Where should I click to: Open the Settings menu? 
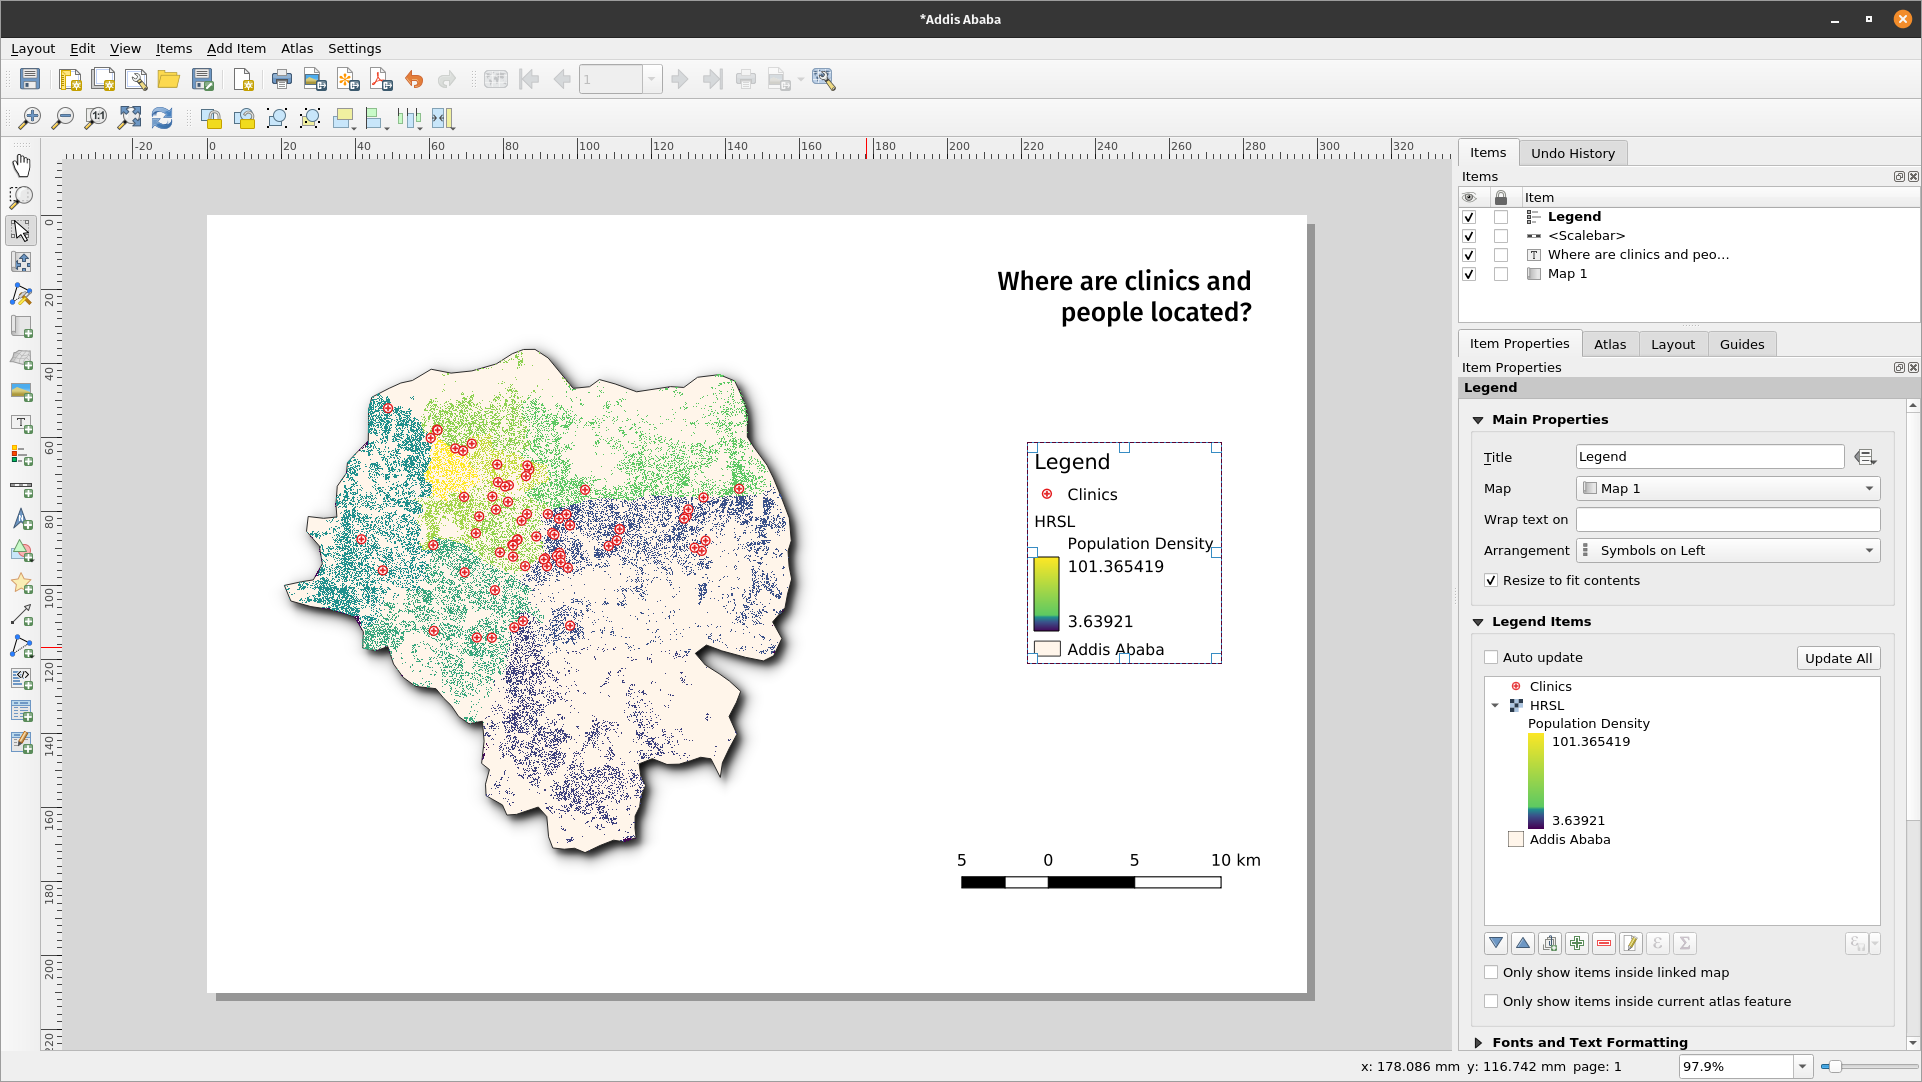[354, 48]
